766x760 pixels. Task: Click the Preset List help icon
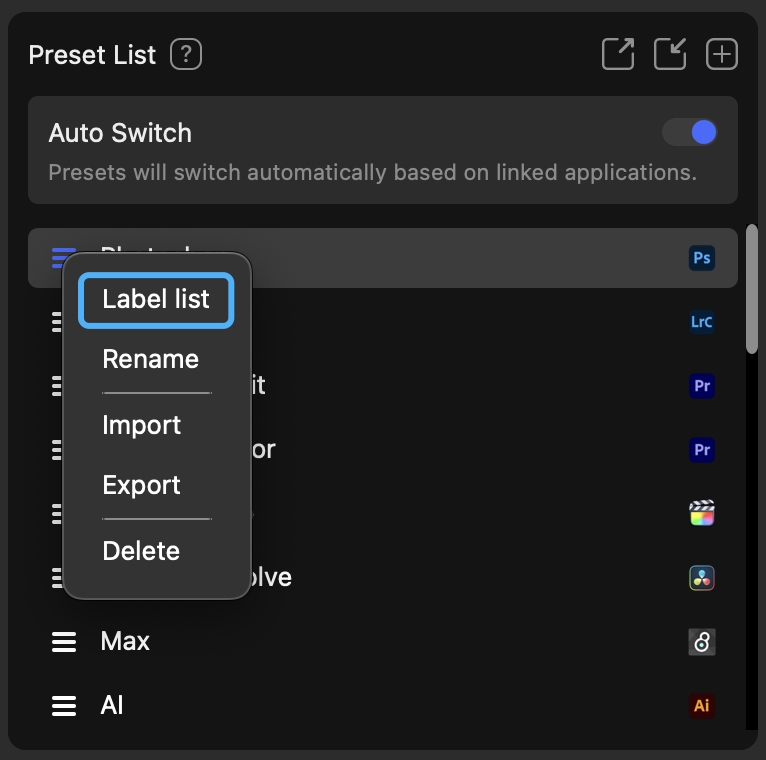(186, 54)
